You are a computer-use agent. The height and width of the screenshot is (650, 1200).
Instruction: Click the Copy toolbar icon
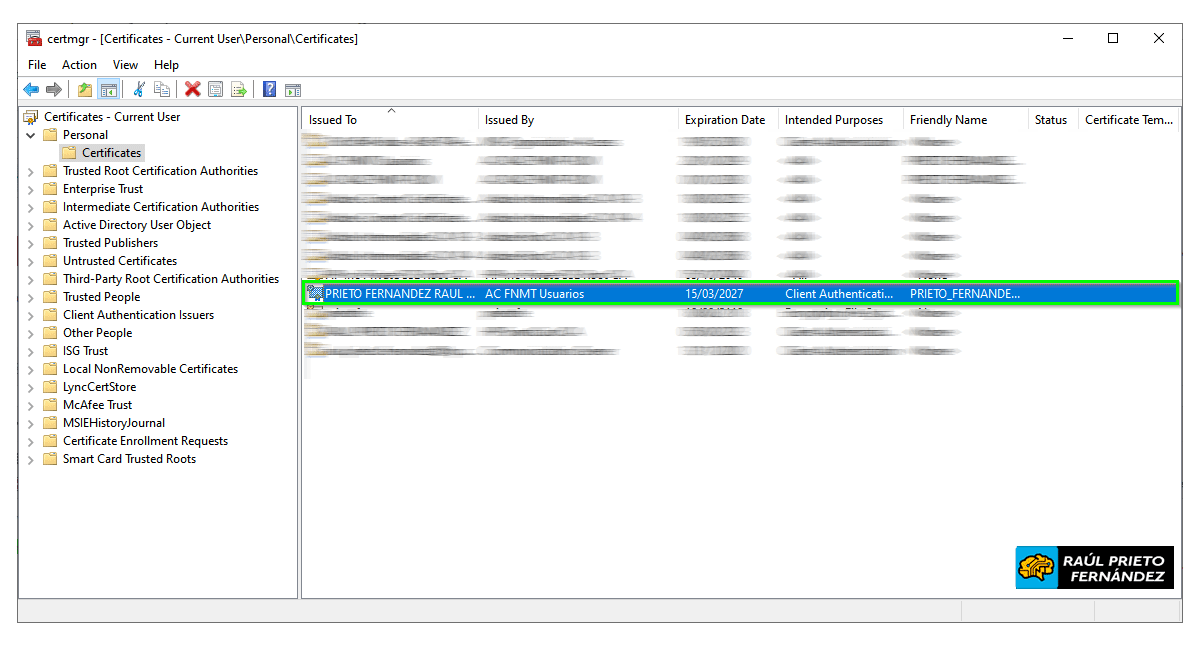(162, 90)
